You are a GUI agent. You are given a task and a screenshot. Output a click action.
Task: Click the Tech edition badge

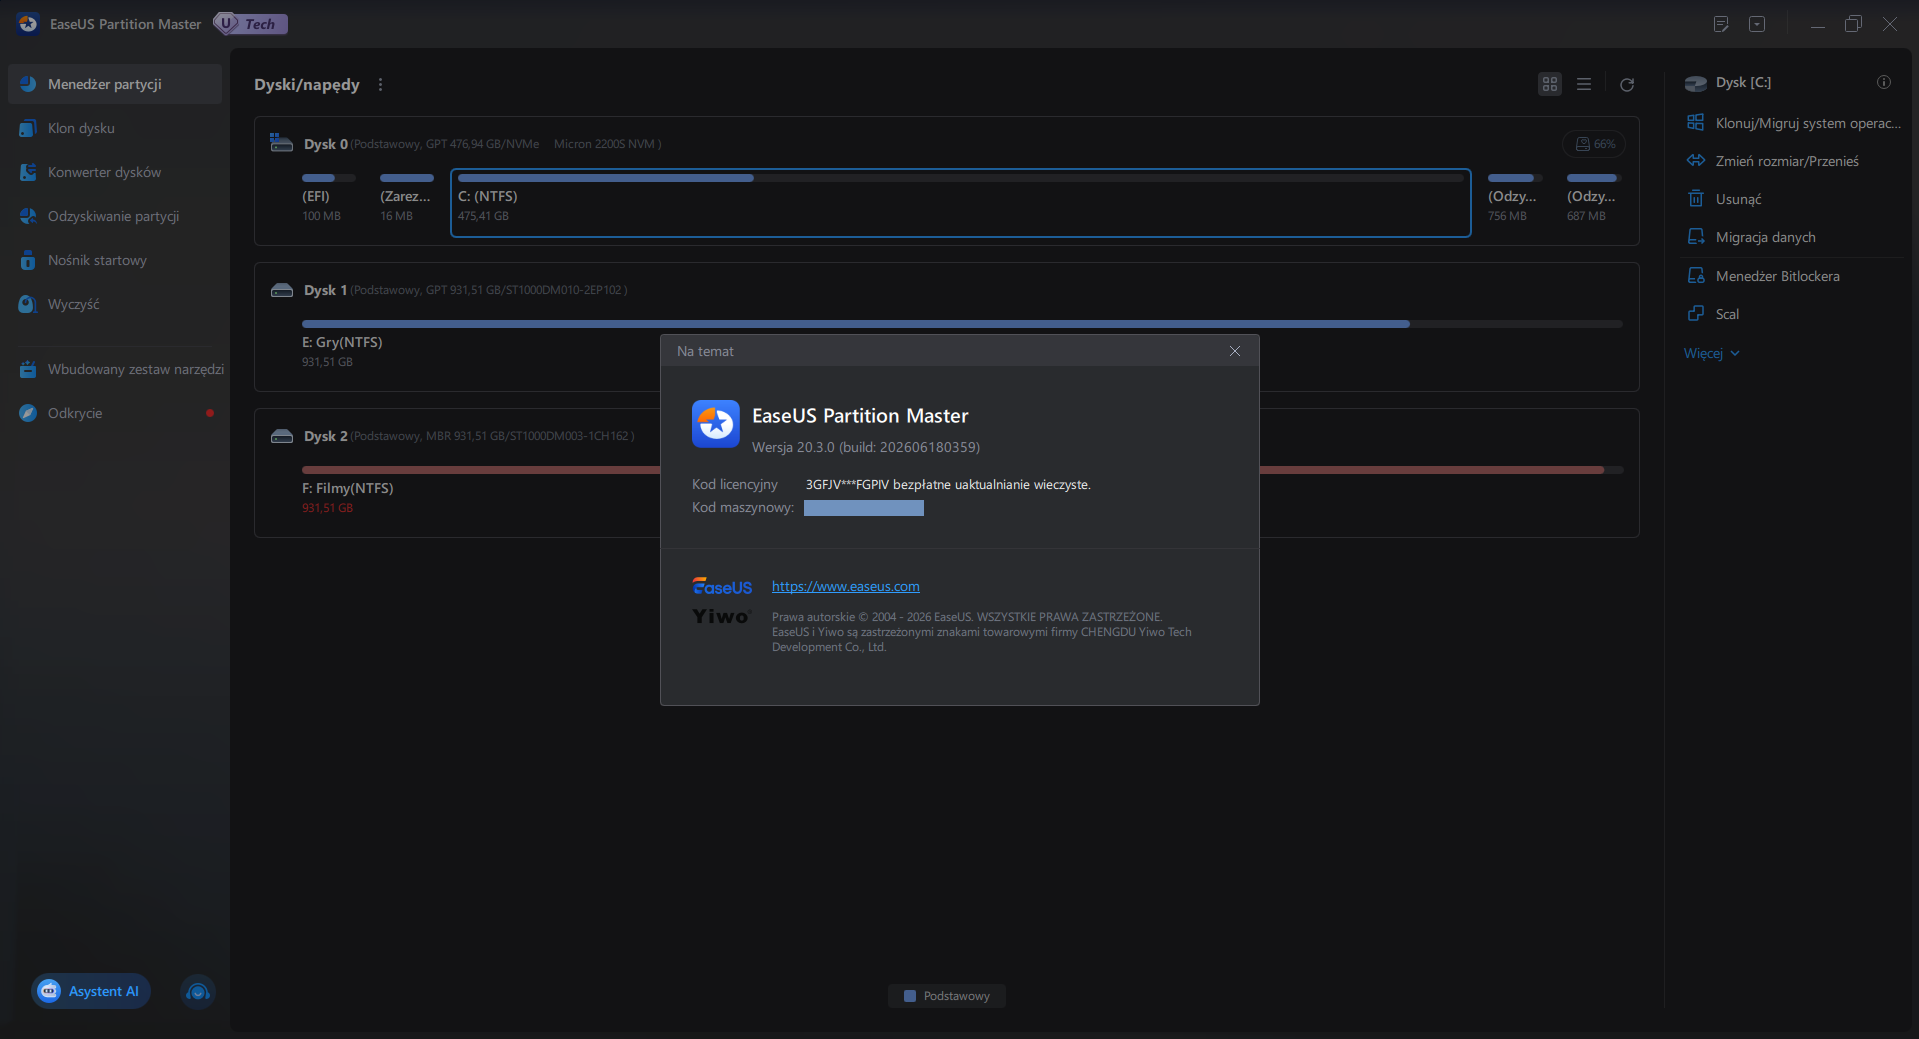click(x=251, y=24)
